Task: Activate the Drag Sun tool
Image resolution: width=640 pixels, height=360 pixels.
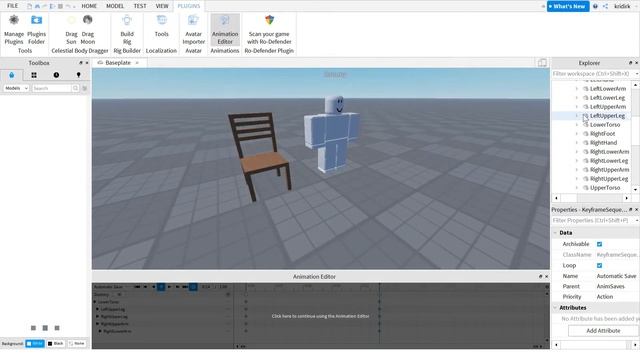Action: point(71,30)
